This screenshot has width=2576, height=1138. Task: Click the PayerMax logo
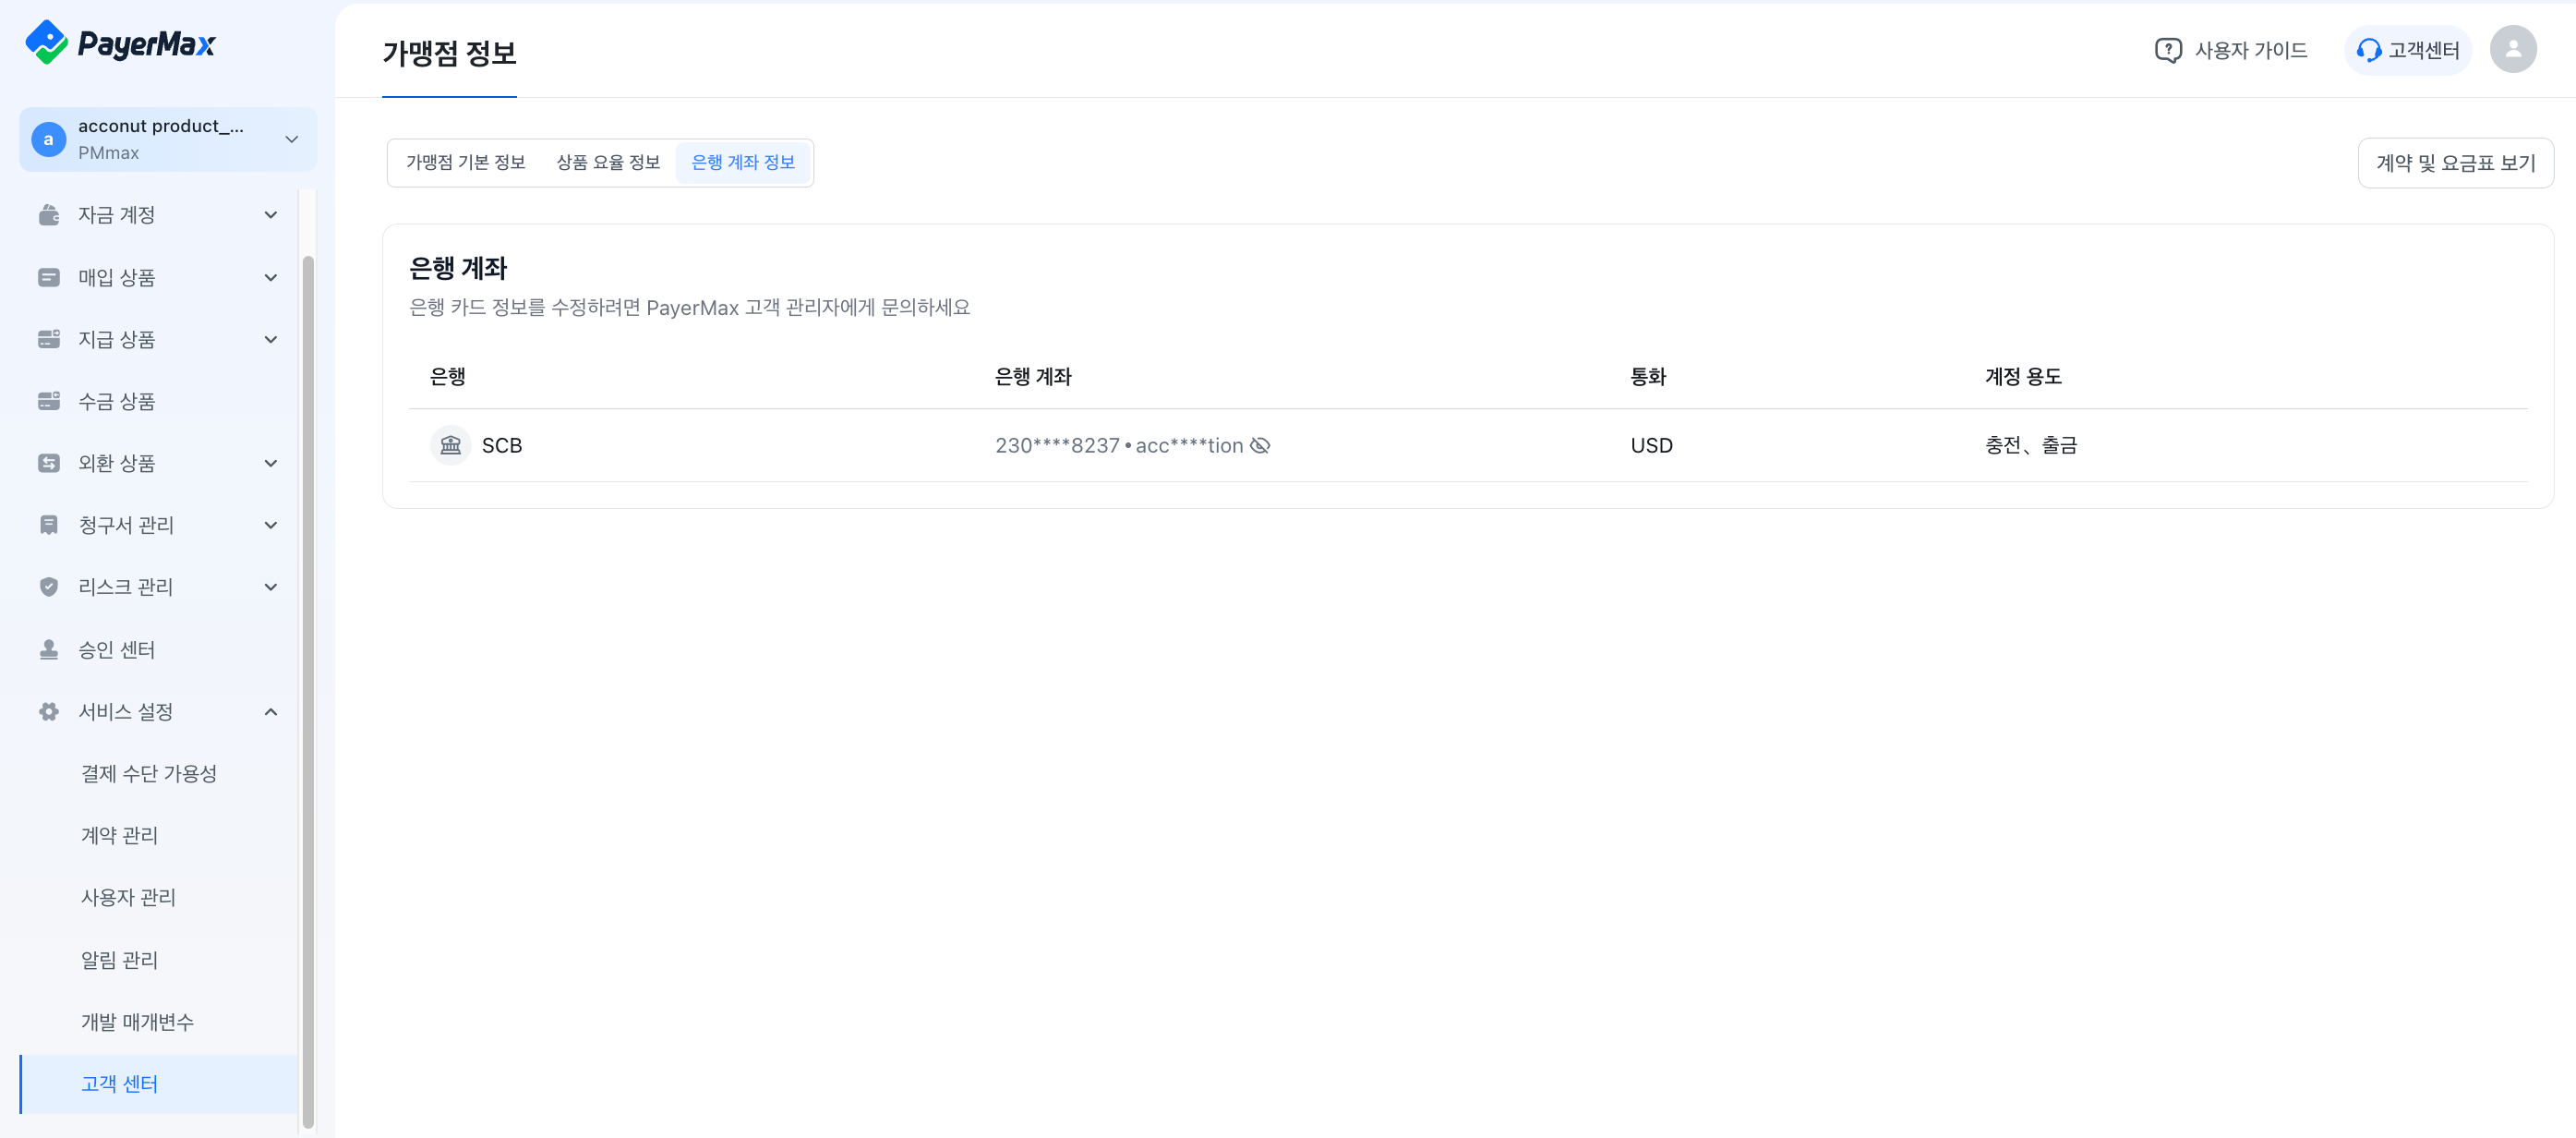tap(120, 43)
